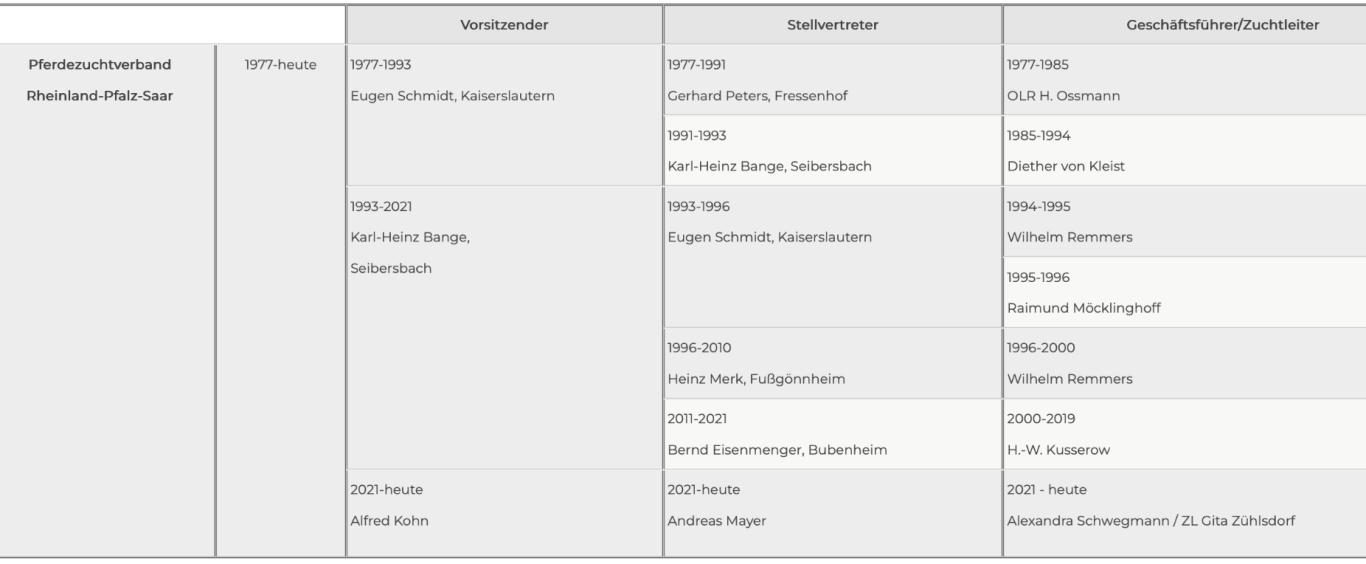This screenshot has width=1366, height=564.
Task: Click Karl-Heinz Bange, Seibersbach under 1991-1993
Action: click(775, 167)
